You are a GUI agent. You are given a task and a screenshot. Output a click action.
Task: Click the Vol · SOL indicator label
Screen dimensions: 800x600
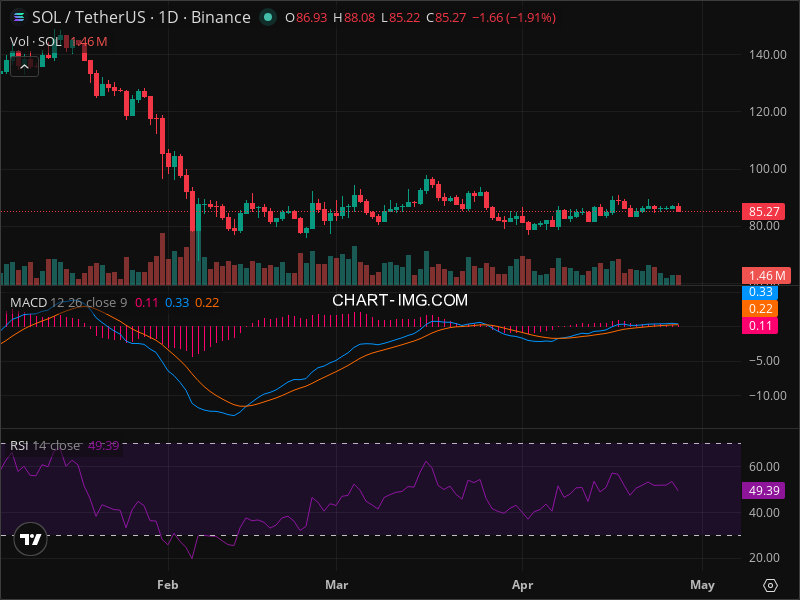click(x=35, y=42)
